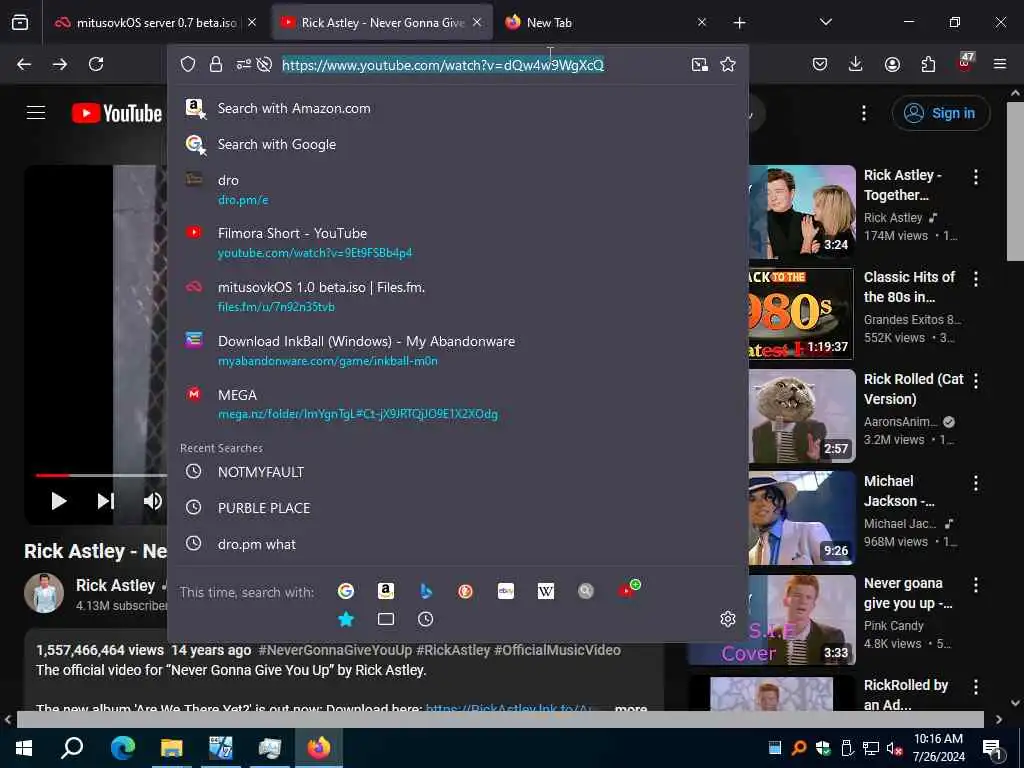Screen dimensions: 1024x768
Task: Open Download InkBall My Abandonware suggestion
Action: [x=458, y=351]
